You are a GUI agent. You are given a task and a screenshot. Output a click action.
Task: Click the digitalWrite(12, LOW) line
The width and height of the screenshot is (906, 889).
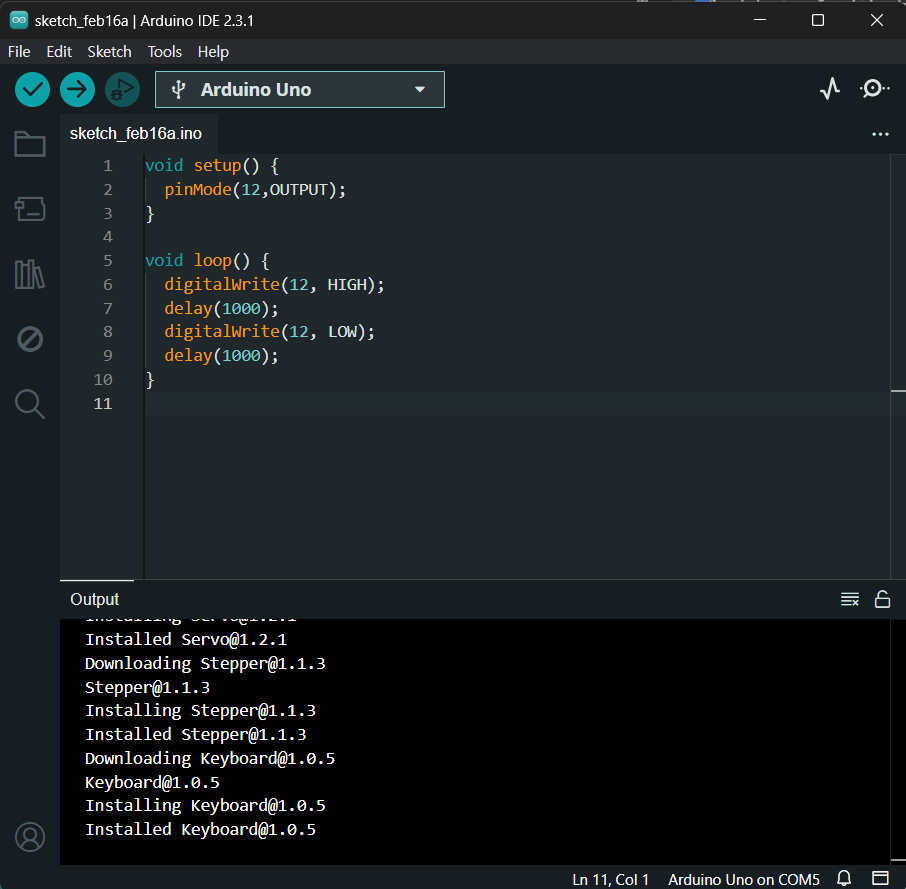269,332
